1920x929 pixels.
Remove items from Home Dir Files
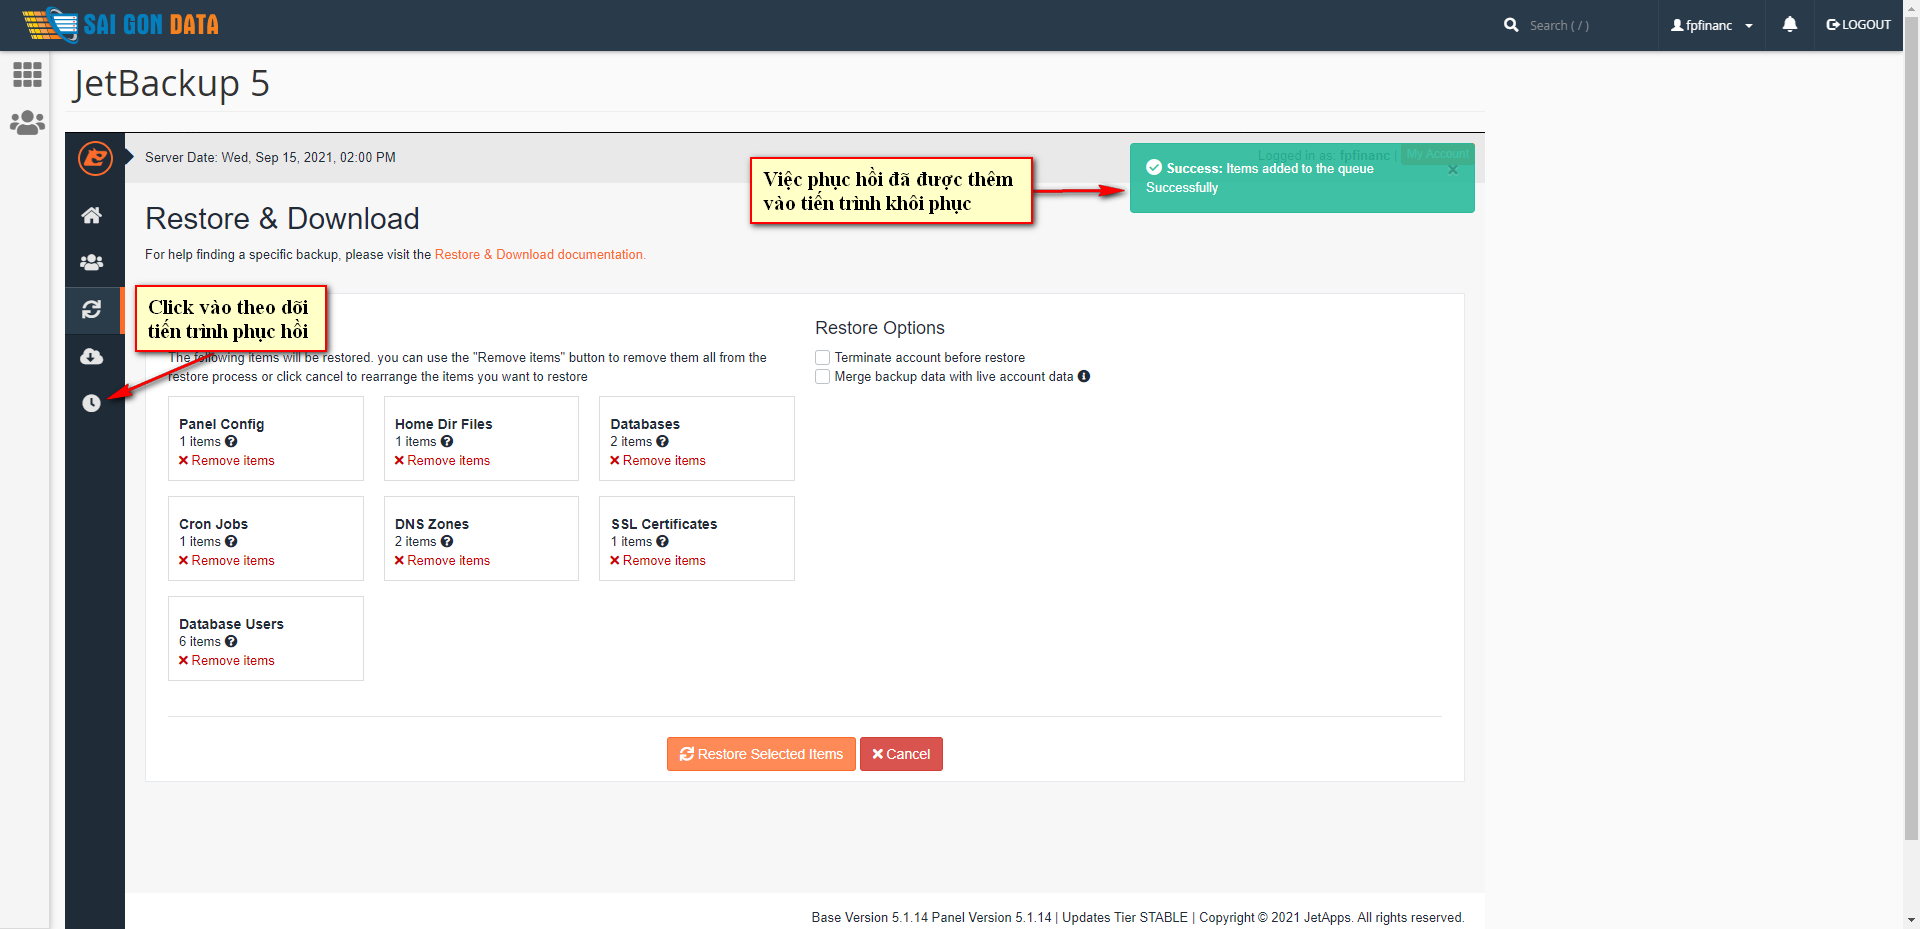point(442,460)
